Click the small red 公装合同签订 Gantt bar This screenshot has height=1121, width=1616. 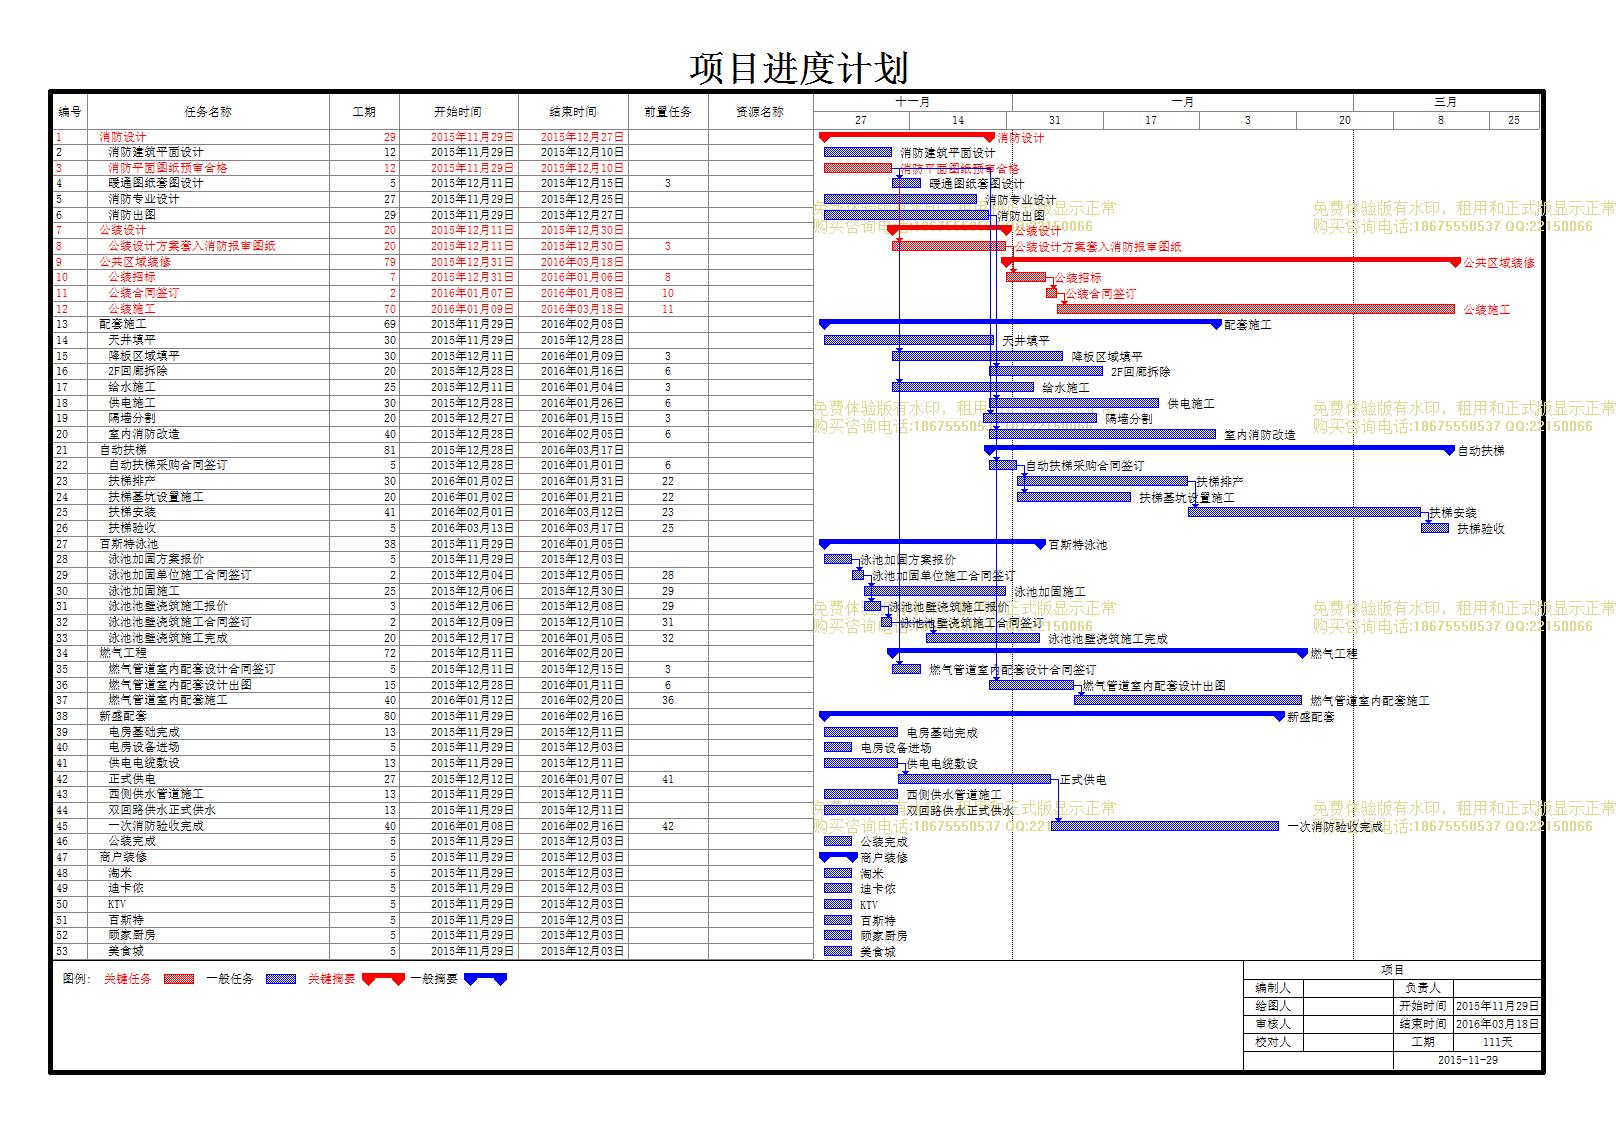pyautogui.click(x=1051, y=293)
